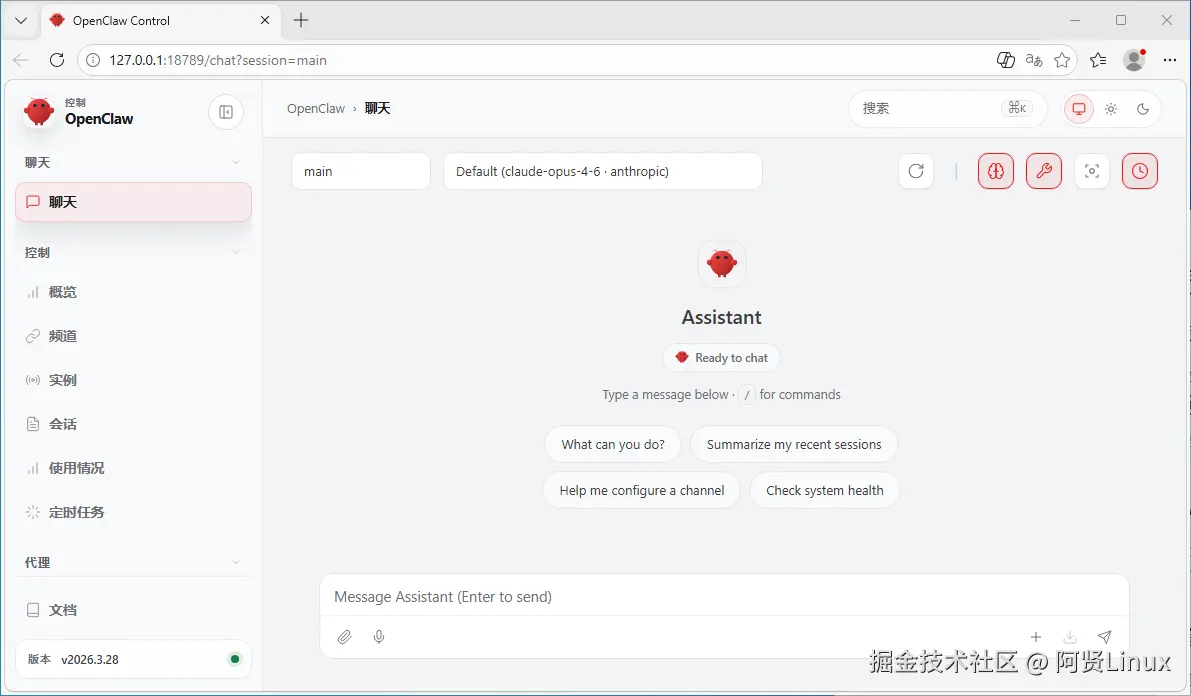
Task: Toggle the wrench tools icon button
Action: tap(1044, 171)
